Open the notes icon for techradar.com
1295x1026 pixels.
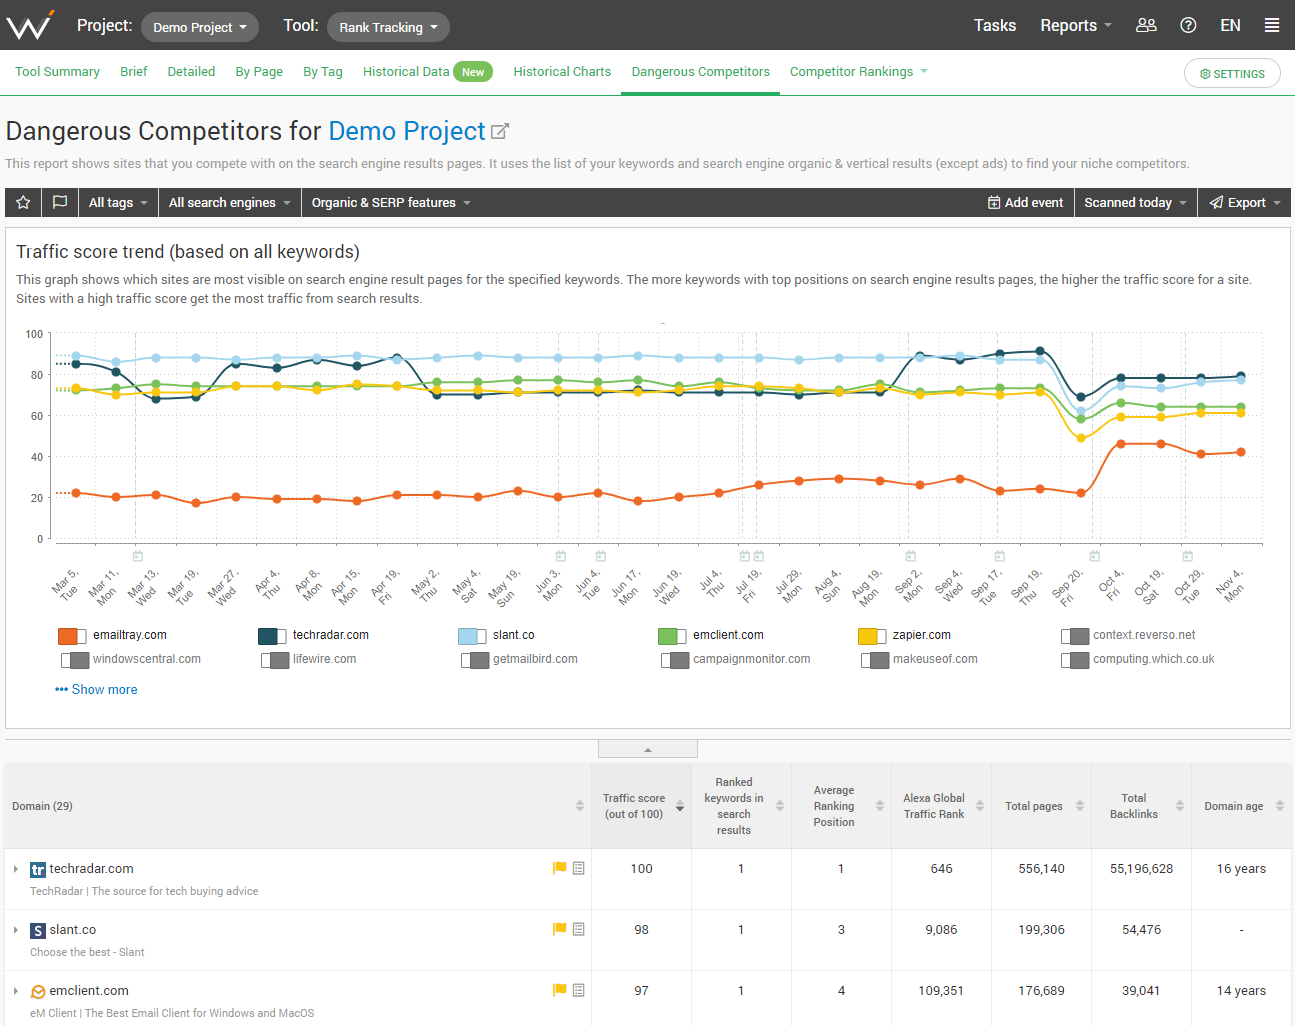pyautogui.click(x=579, y=868)
